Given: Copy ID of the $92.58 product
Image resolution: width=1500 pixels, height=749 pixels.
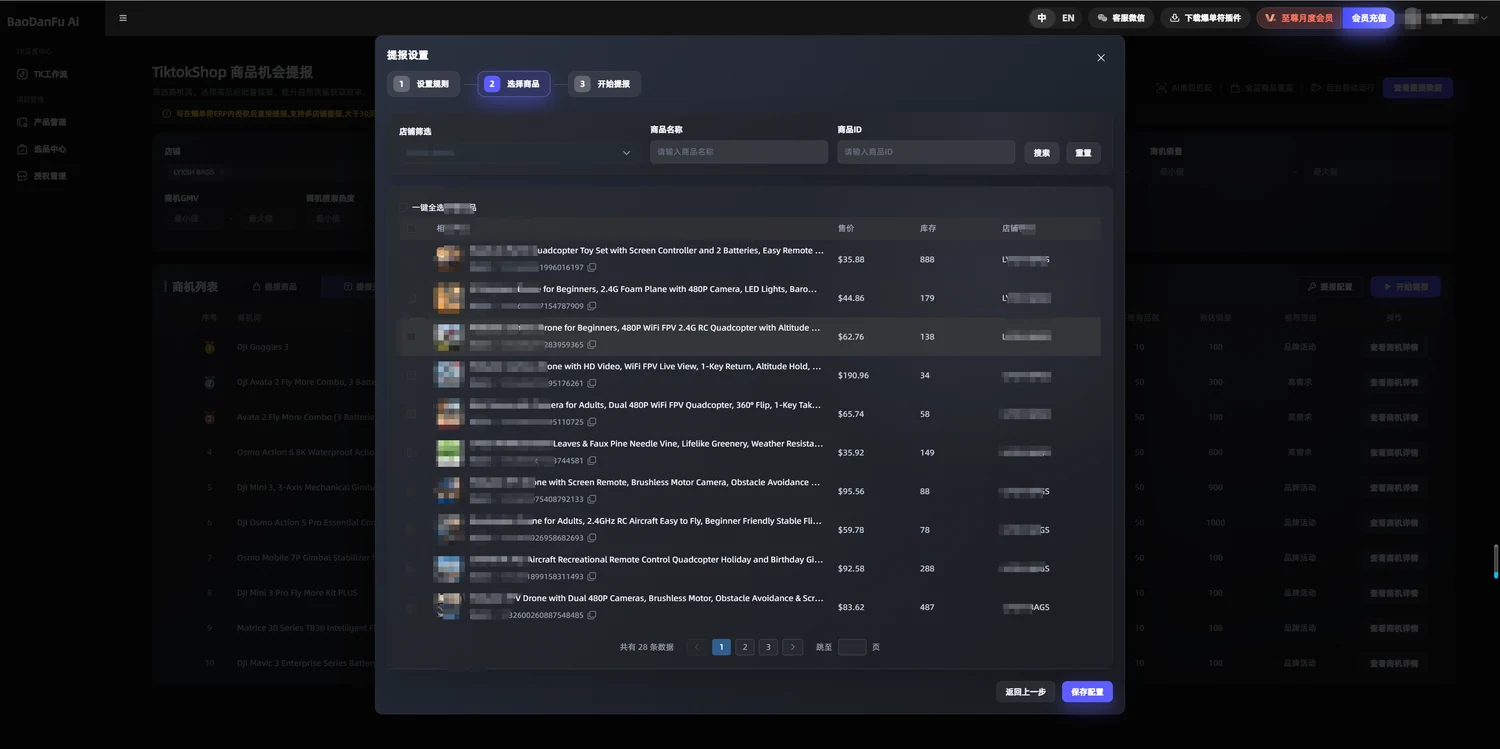Looking at the screenshot, I should (592, 577).
